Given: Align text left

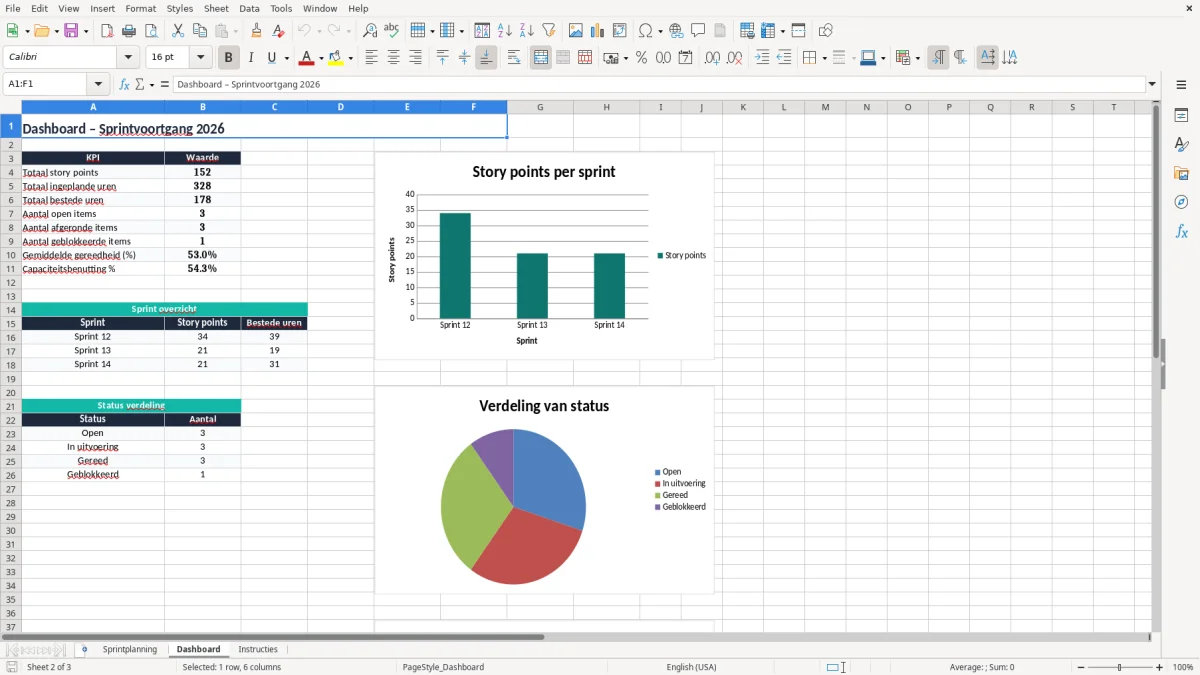Looking at the screenshot, I should 371,58.
